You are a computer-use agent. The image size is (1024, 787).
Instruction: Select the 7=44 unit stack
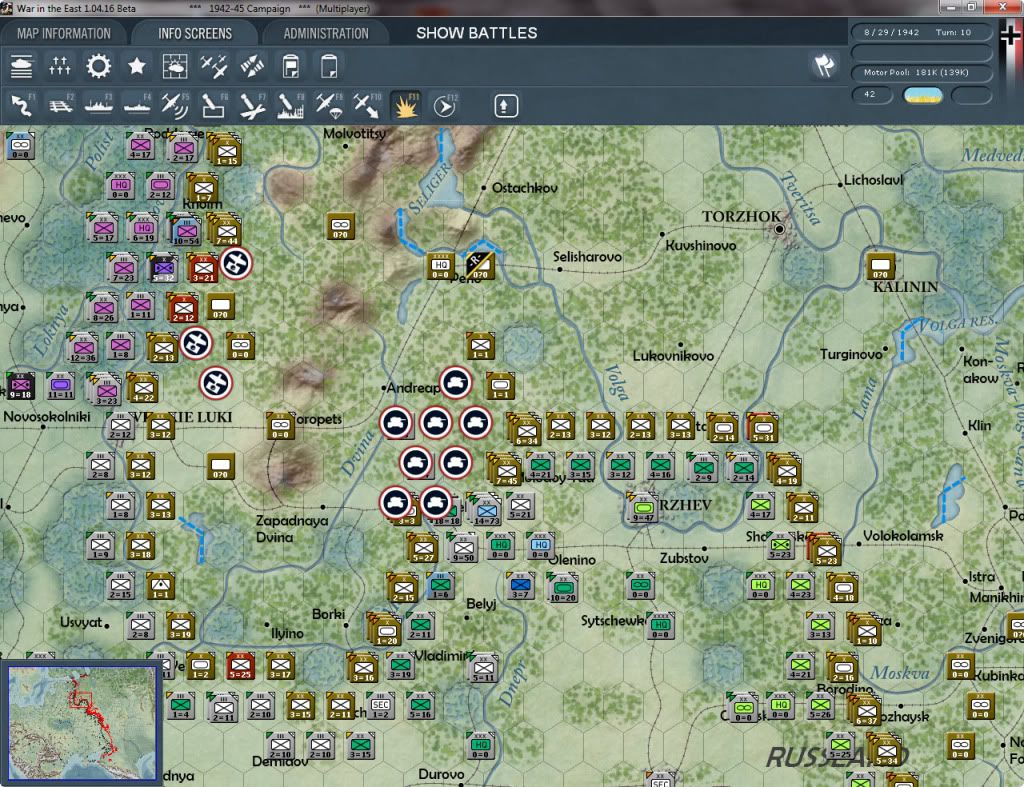[225, 231]
